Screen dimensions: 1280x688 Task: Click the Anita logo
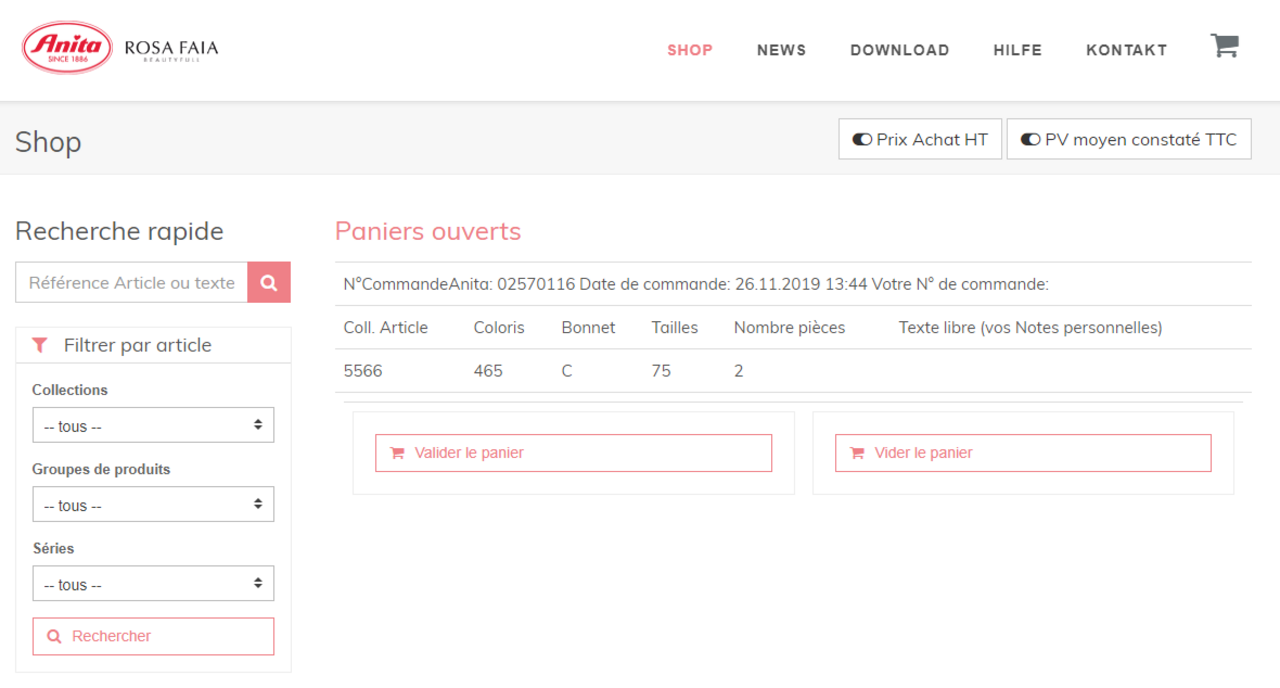coord(68,48)
